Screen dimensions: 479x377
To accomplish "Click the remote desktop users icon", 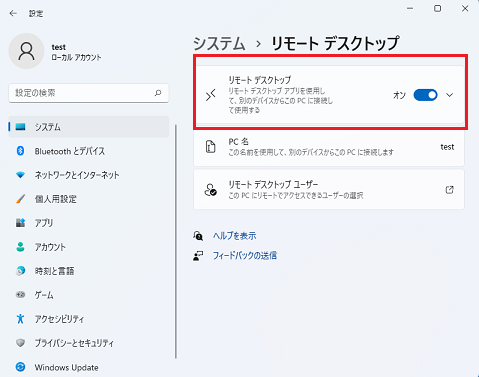I will [211, 190].
